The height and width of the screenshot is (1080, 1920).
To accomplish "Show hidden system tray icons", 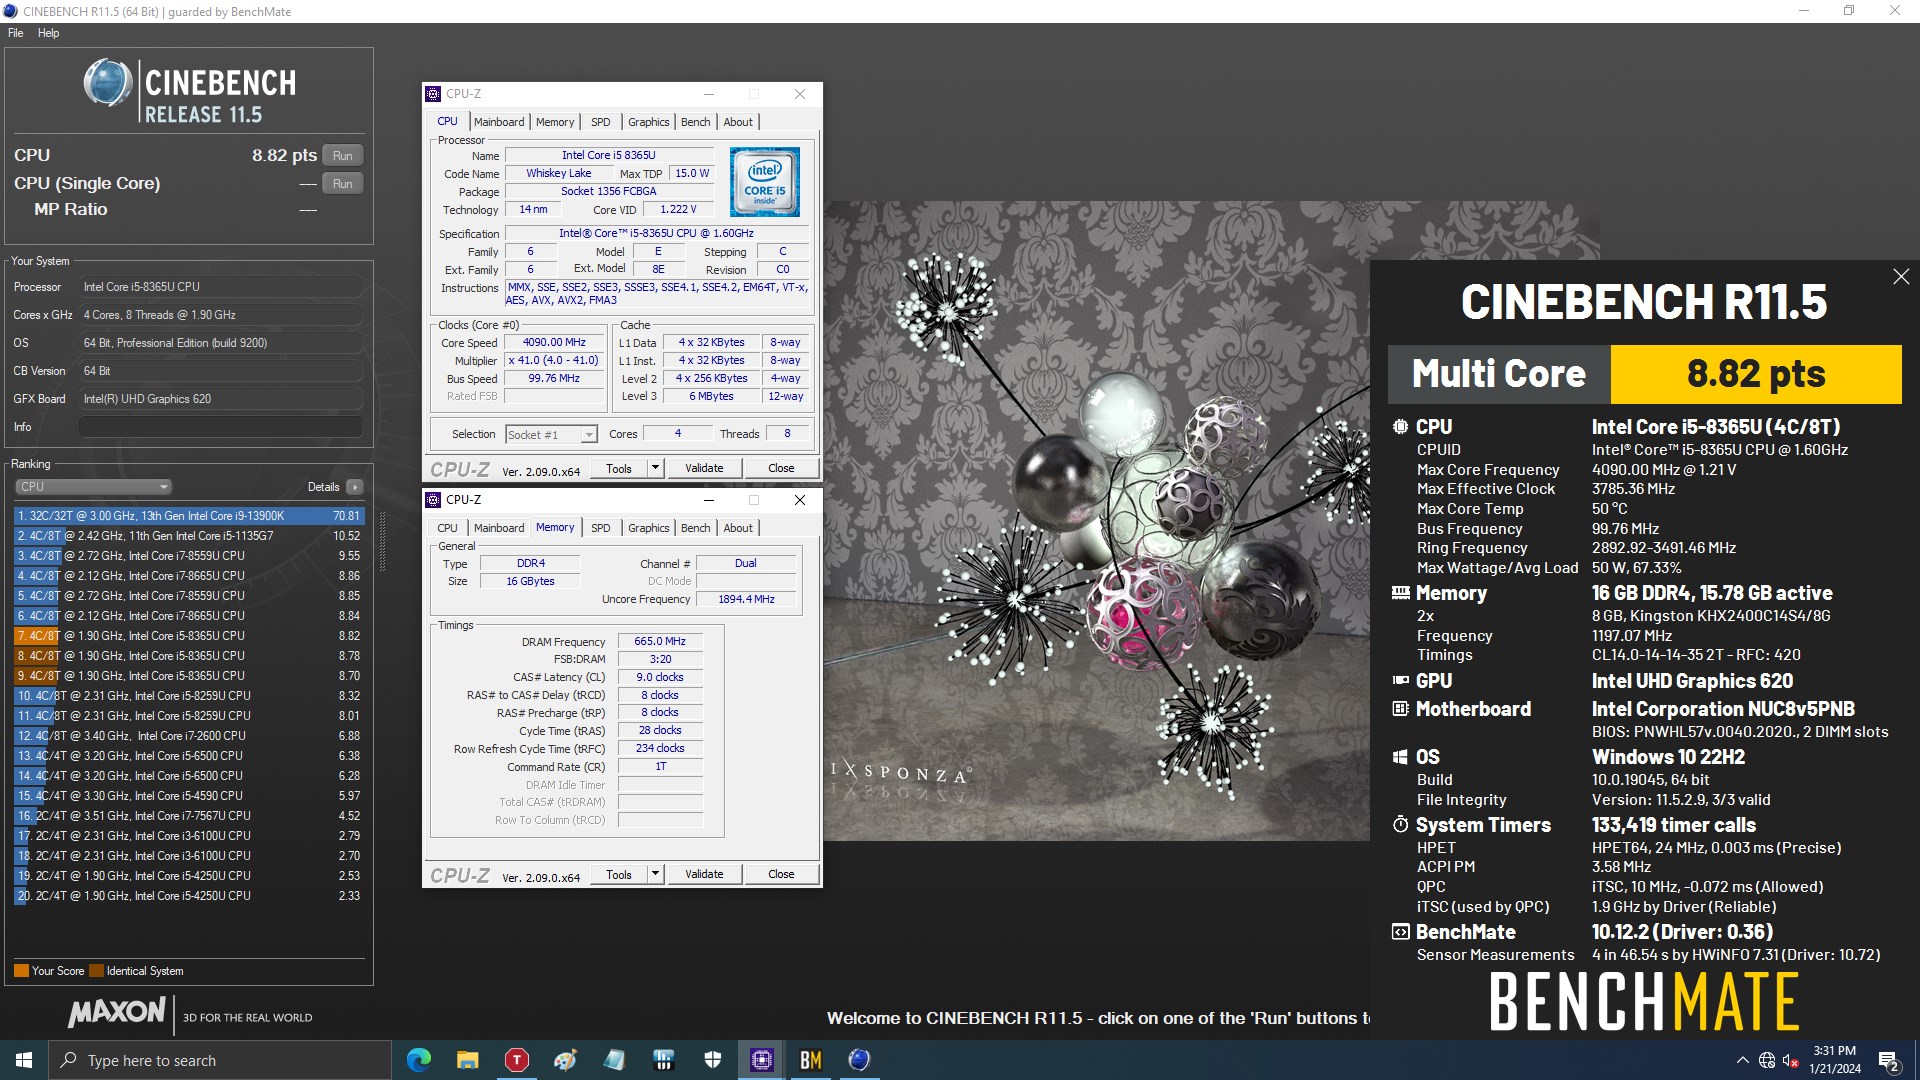I will [x=1743, y=1060].
